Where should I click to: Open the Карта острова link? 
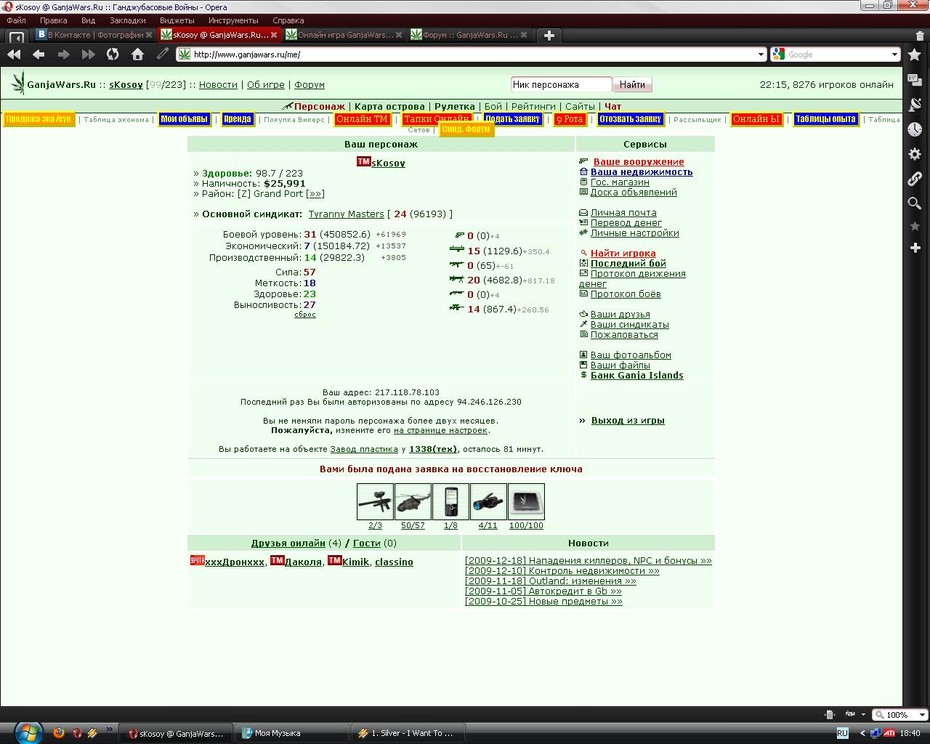point(390,107)
